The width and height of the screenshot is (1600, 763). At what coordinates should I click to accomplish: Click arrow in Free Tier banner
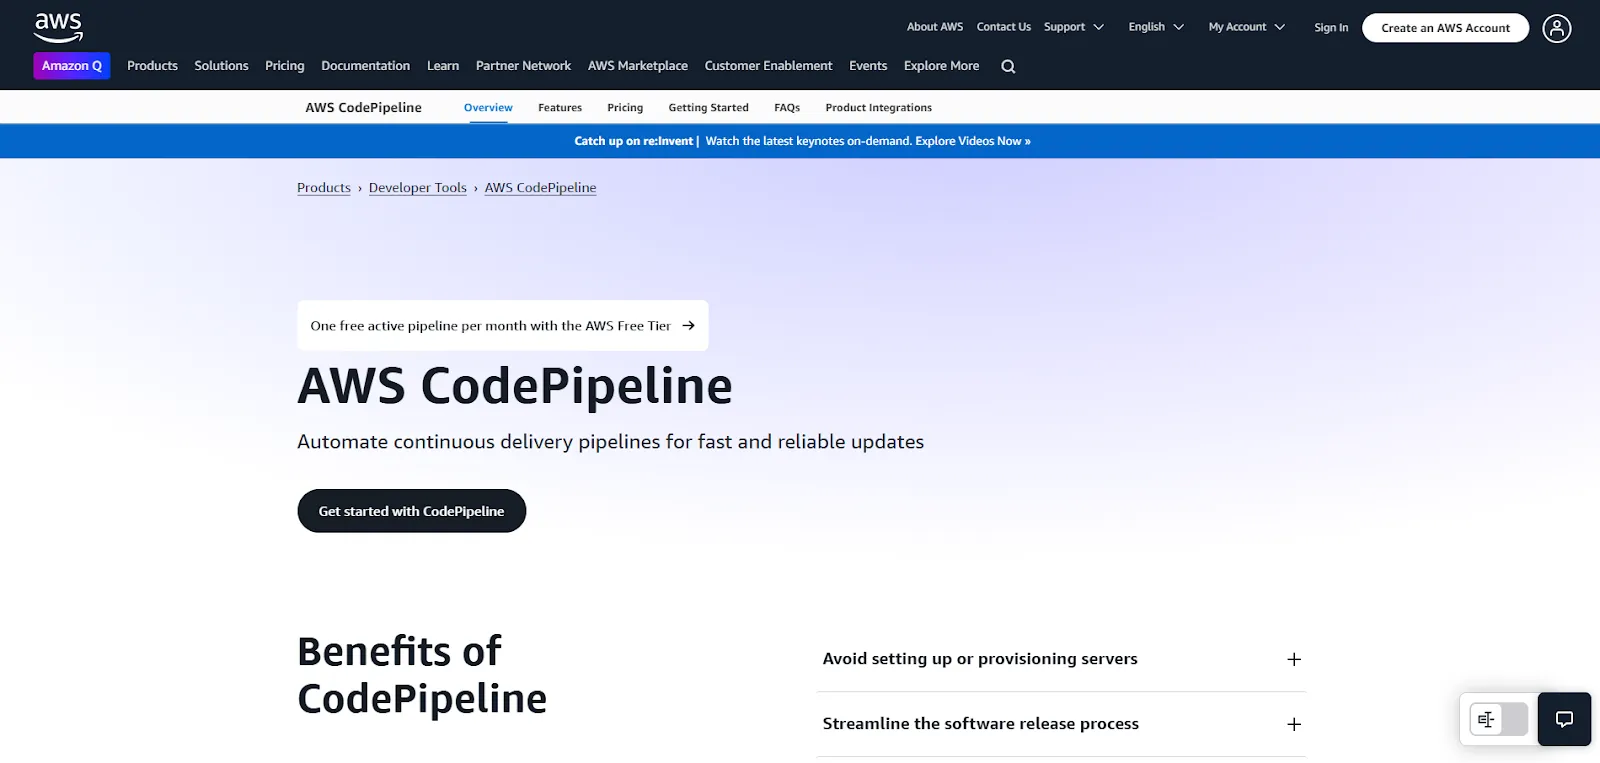click(x=688, y=325)
